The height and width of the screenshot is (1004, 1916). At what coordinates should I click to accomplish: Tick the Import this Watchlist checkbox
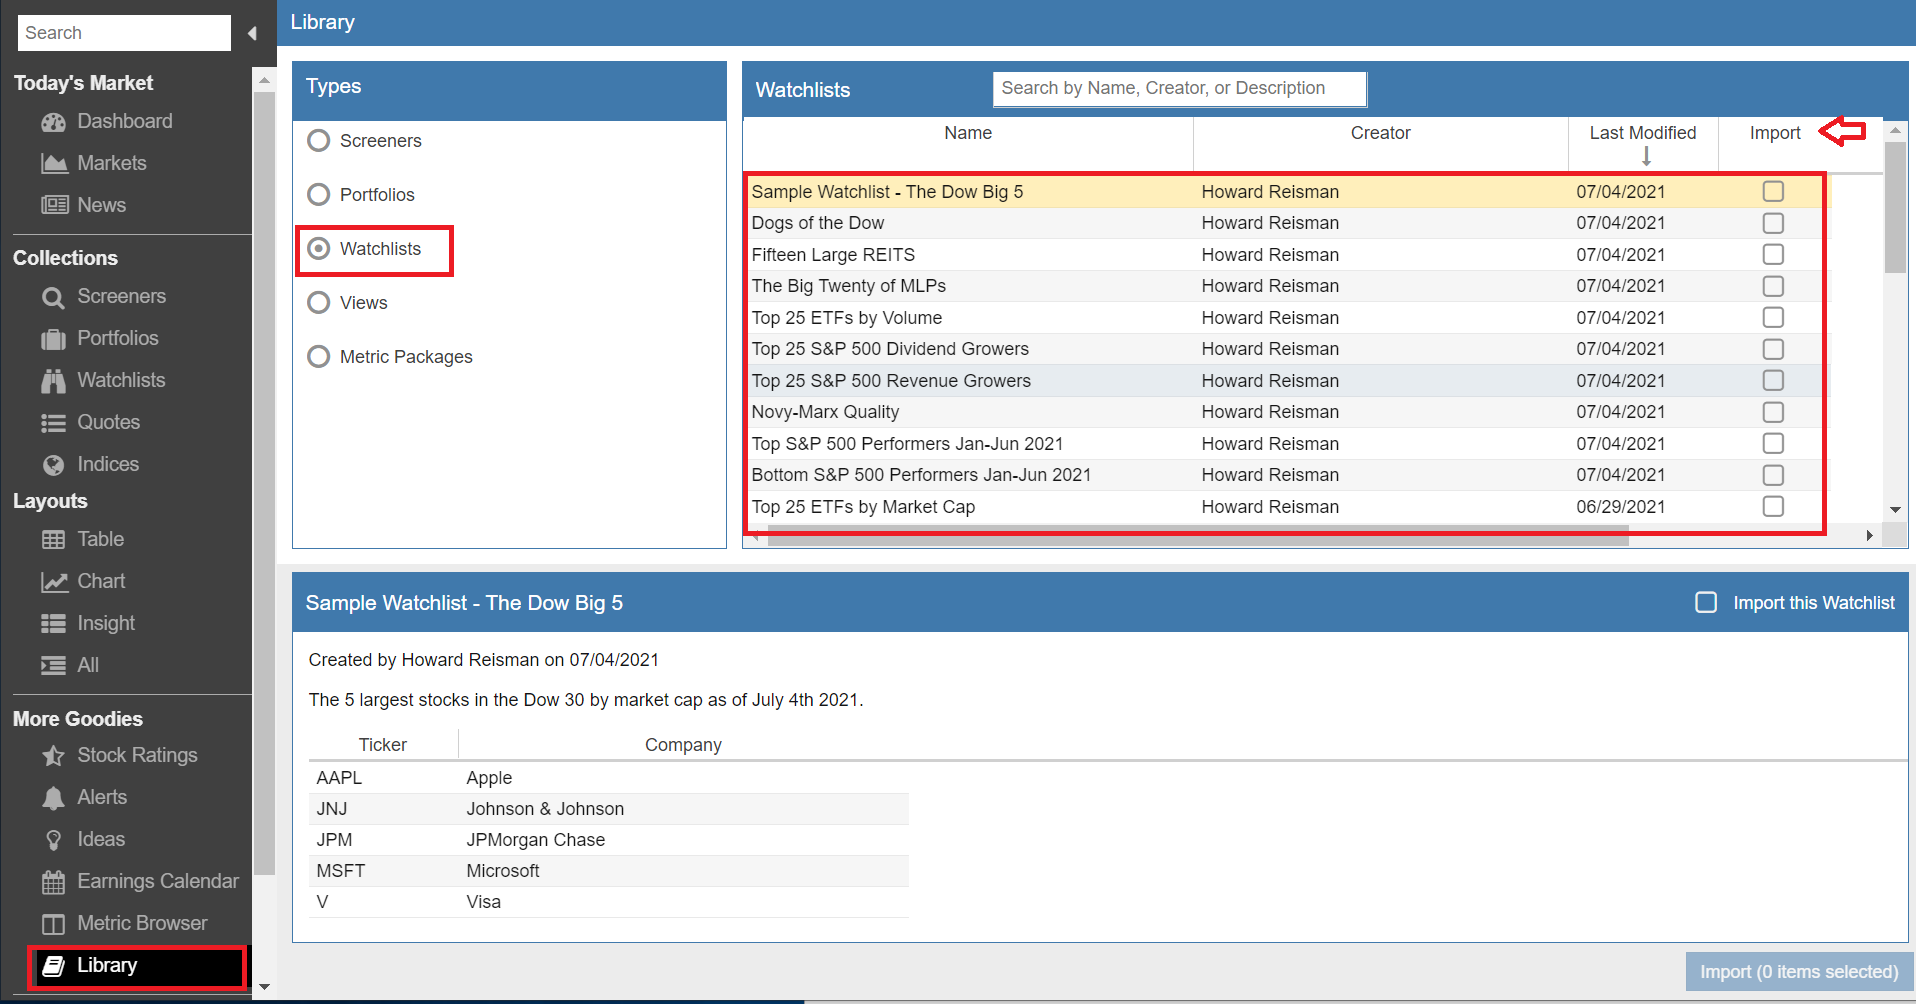click(x=1706, y=602)
